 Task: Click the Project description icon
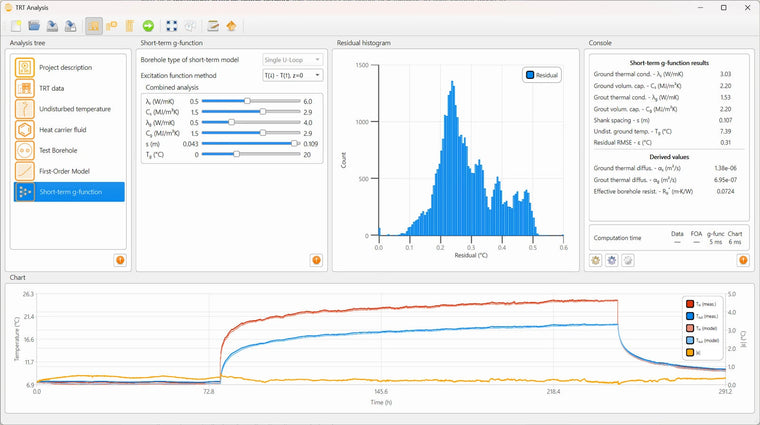pos(24,67)
